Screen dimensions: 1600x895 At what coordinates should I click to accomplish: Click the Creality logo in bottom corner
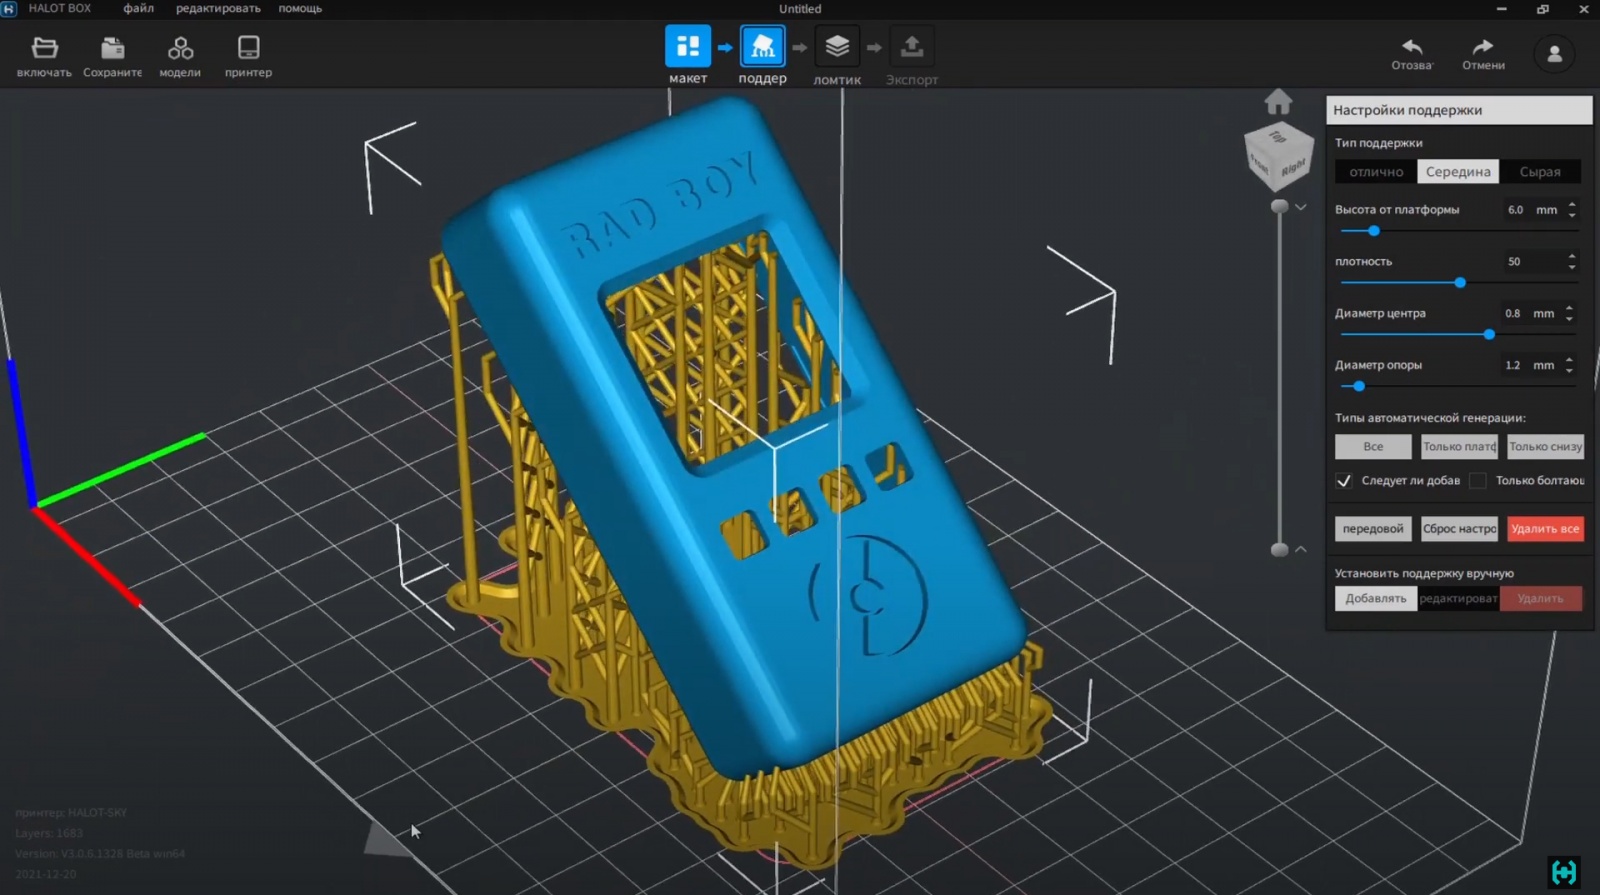[x=1563, y=872]
